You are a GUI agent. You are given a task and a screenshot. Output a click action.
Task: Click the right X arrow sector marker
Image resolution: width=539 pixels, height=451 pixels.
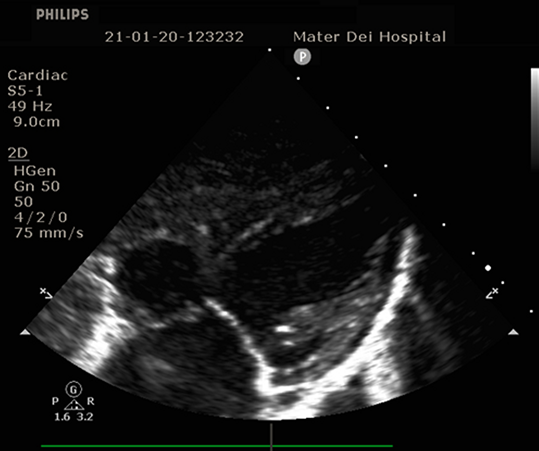tap(492, 293)
